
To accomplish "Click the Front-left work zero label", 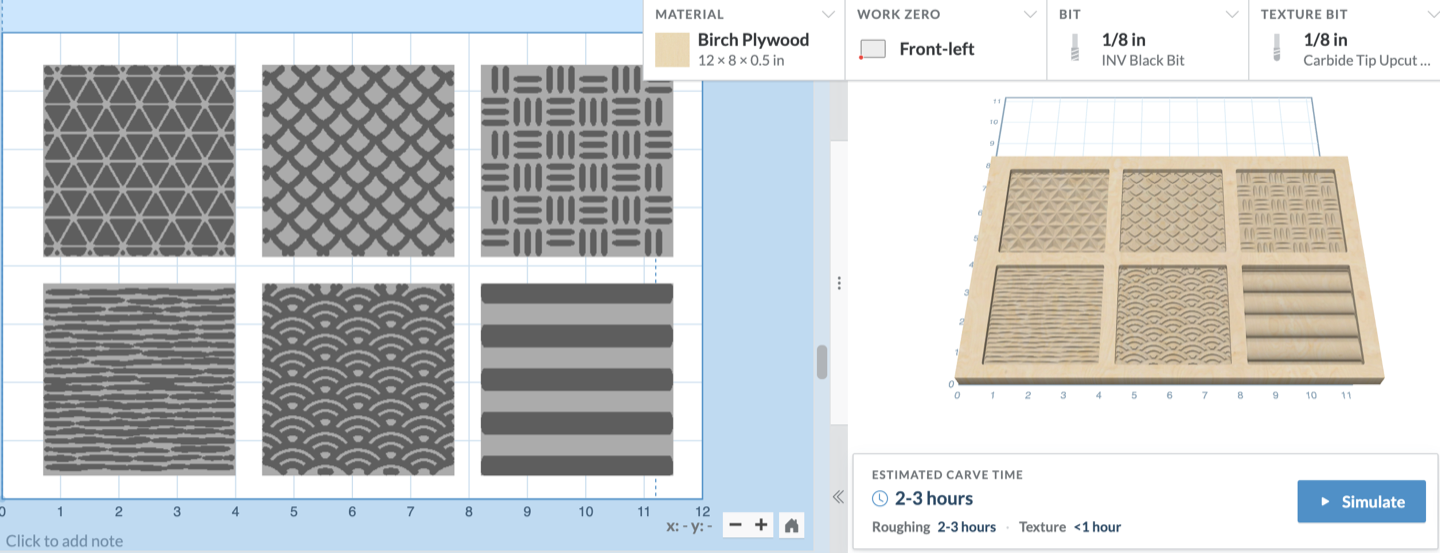I will (x=937, y=49).
